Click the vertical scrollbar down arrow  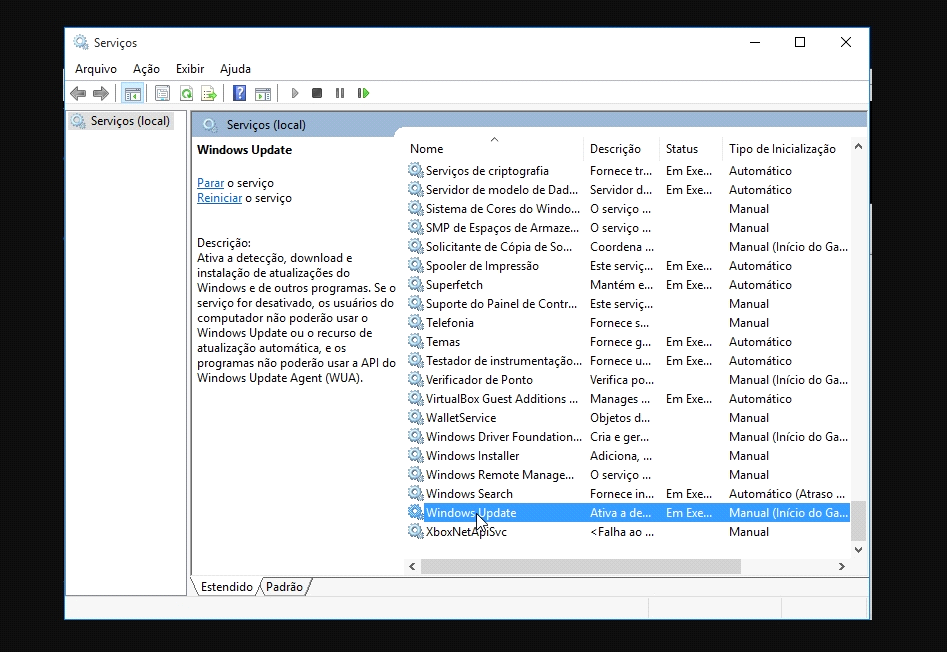pyautogui.click(x=858, y=549)
